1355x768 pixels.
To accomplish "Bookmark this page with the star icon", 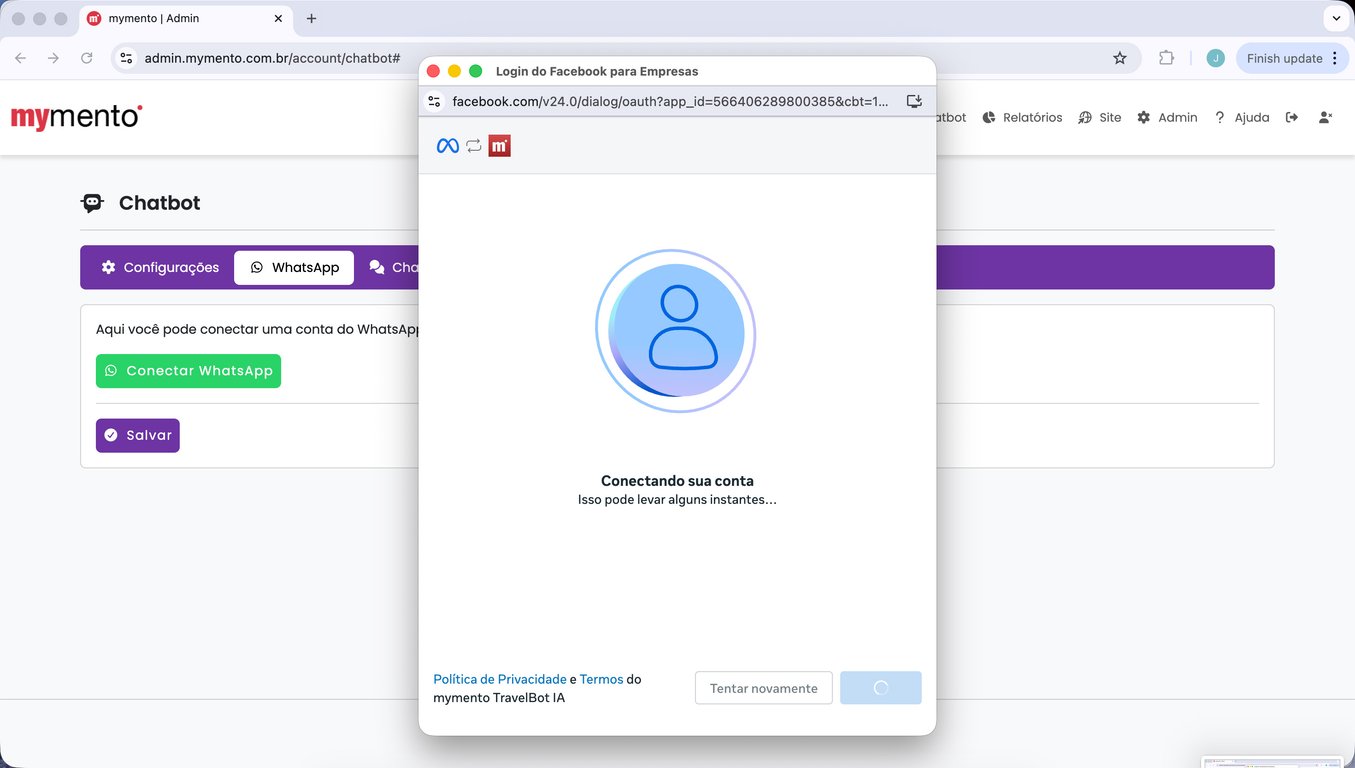I will (x=1120, y=58).
